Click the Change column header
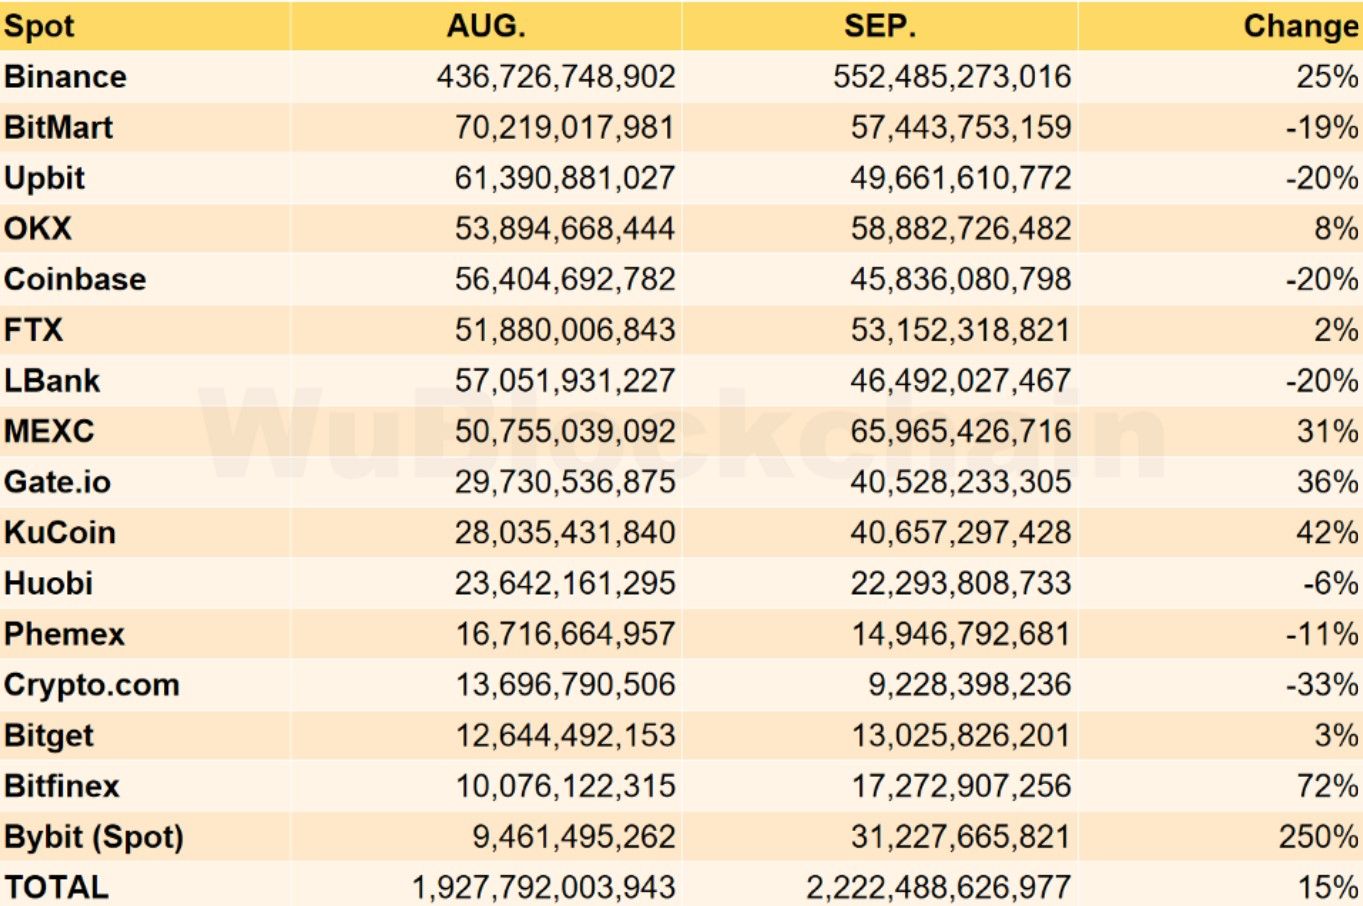The width and height of the screenshot is (1363, 906). [x=1299, y=26]
